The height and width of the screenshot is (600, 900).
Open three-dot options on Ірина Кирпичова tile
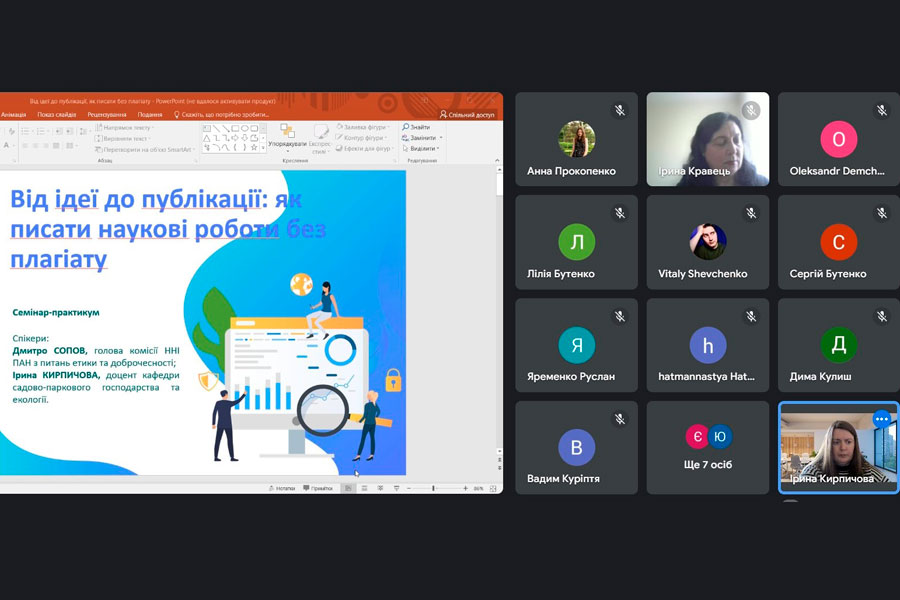882,419
